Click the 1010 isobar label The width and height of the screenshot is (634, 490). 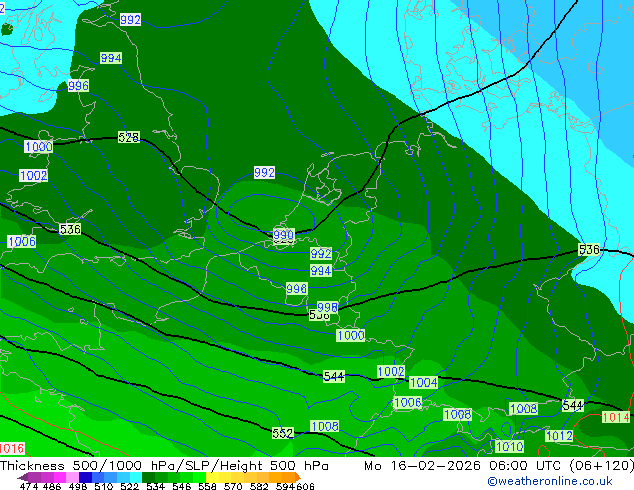coord(509,447)
